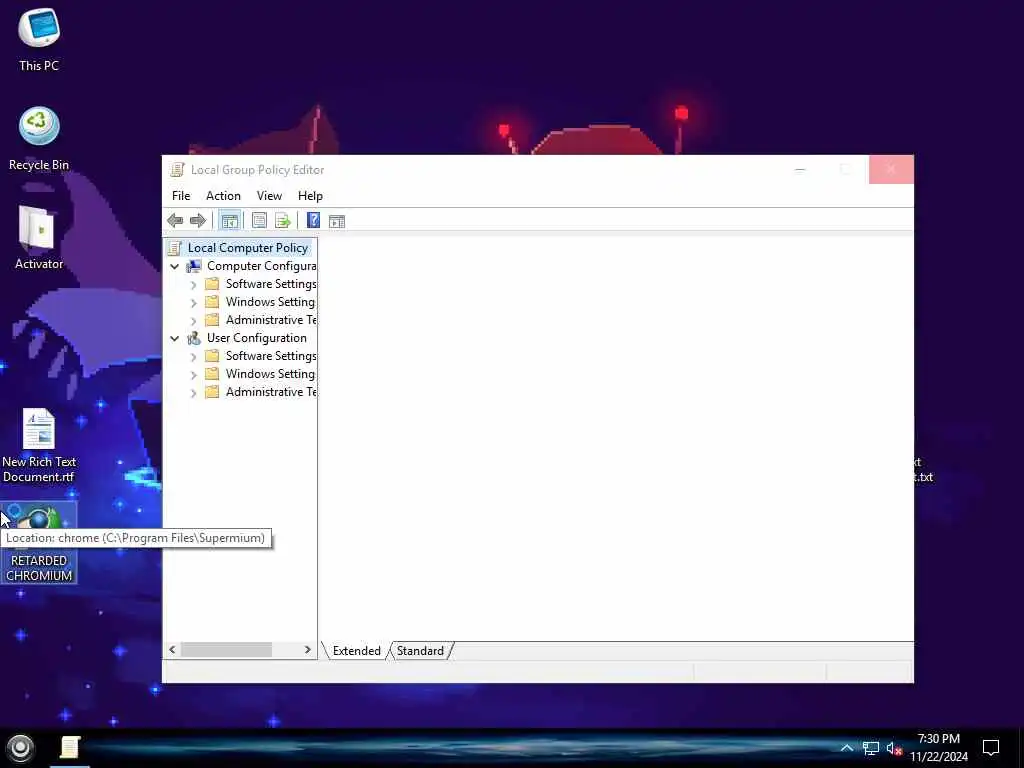Click the network tray icon

coord(871,748)
